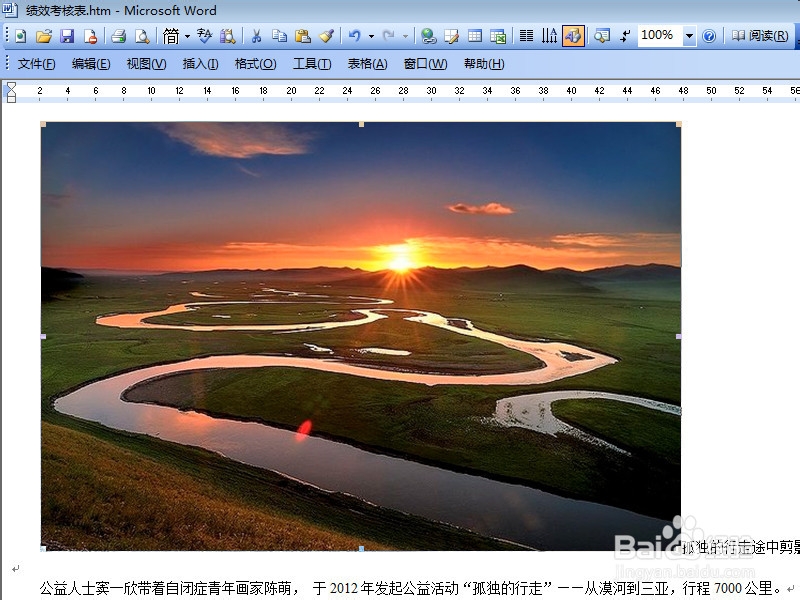Open the 格式(O) menu

(255, 64)
